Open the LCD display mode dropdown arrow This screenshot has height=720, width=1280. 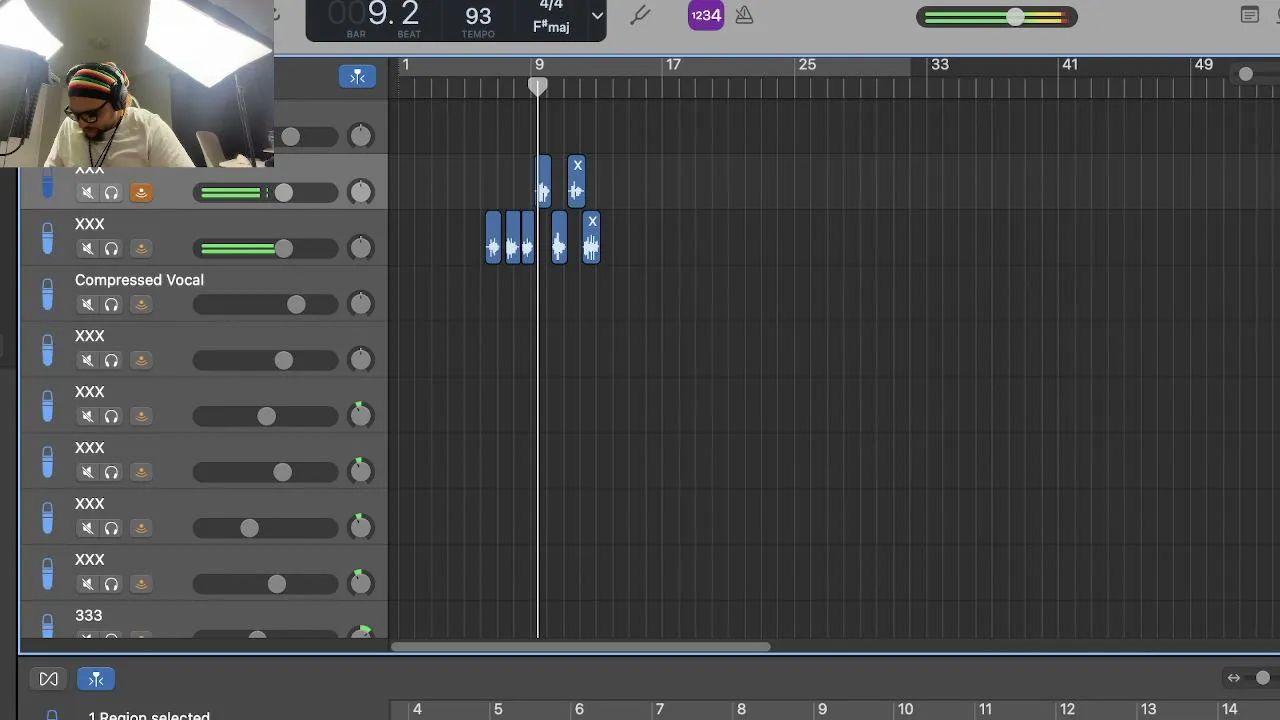click(x=597, y=16)
